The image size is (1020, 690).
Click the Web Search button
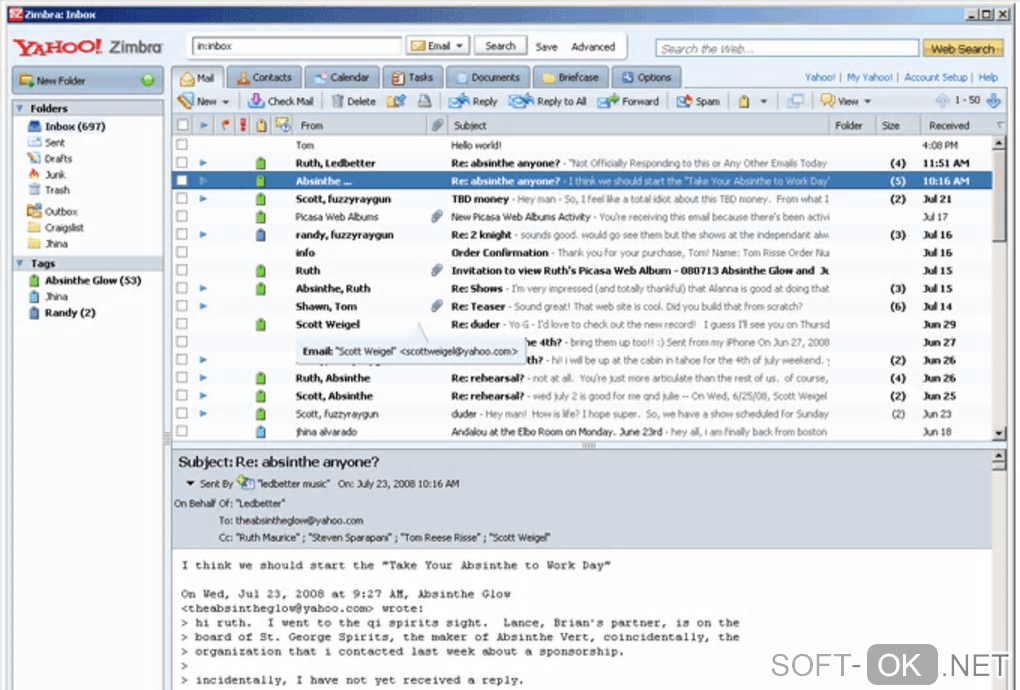(x=962, y=49)
